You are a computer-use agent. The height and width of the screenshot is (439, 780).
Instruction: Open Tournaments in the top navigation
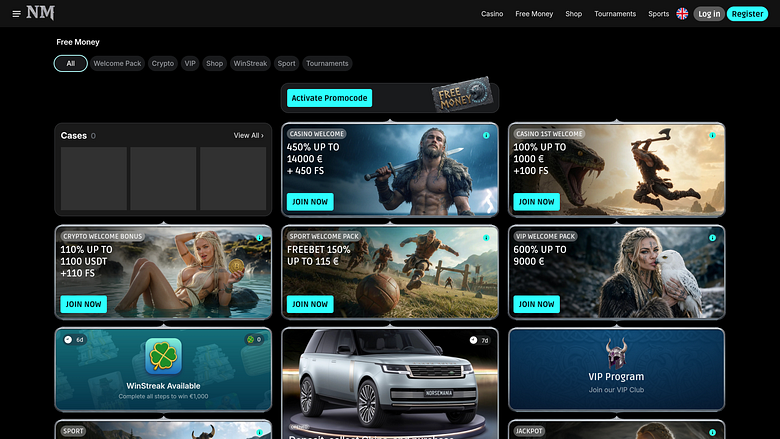(x=615, y=14)
